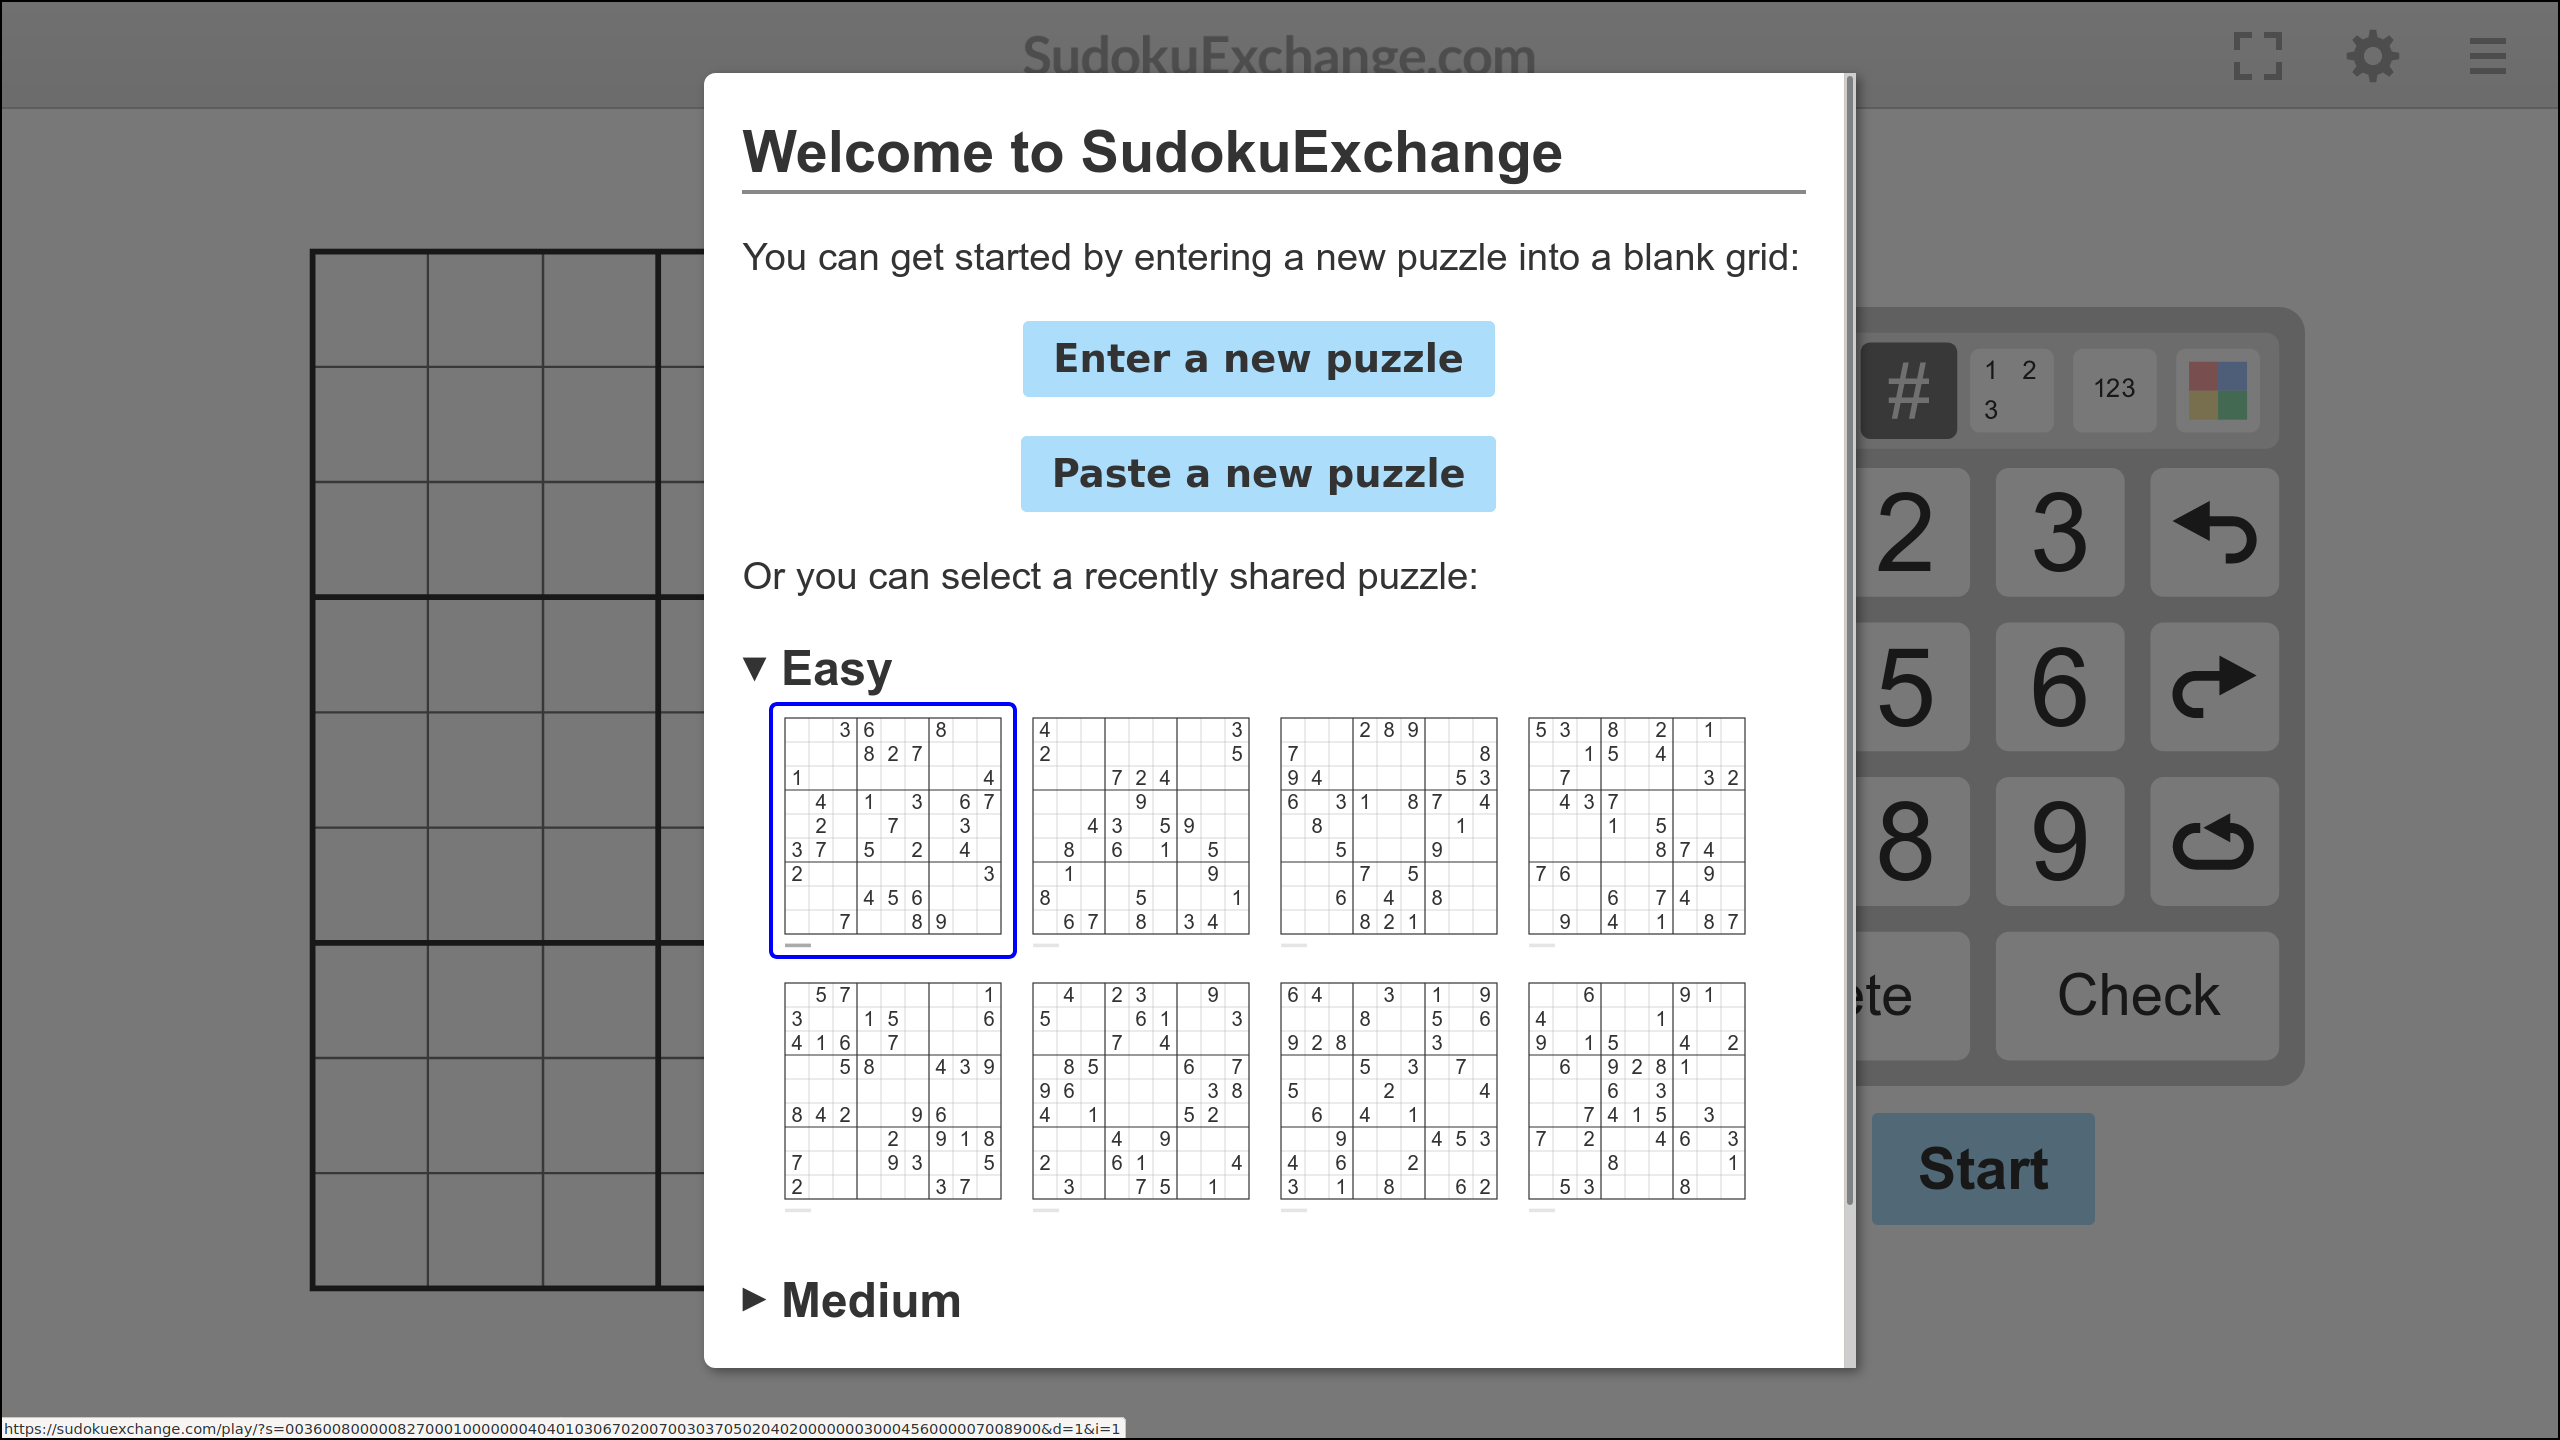
Task: Open the settings gear
Action: tap(2373, 57)
